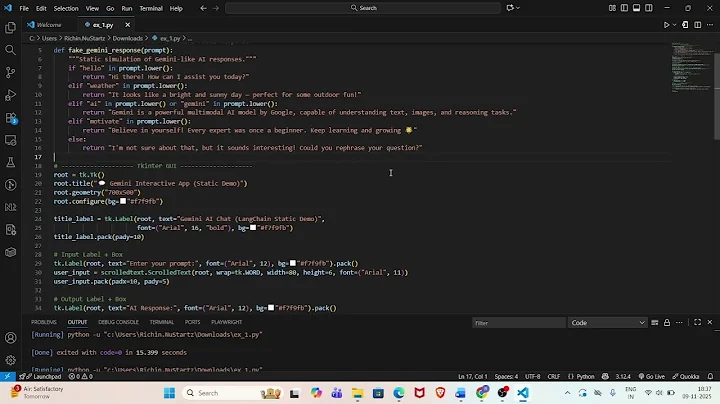Image resolution: width=720 pixels, height=404 pixels.
Task: Toggle the Secondary Side Bar visibility
Action: pyautogui.click(x=649, y=8)
